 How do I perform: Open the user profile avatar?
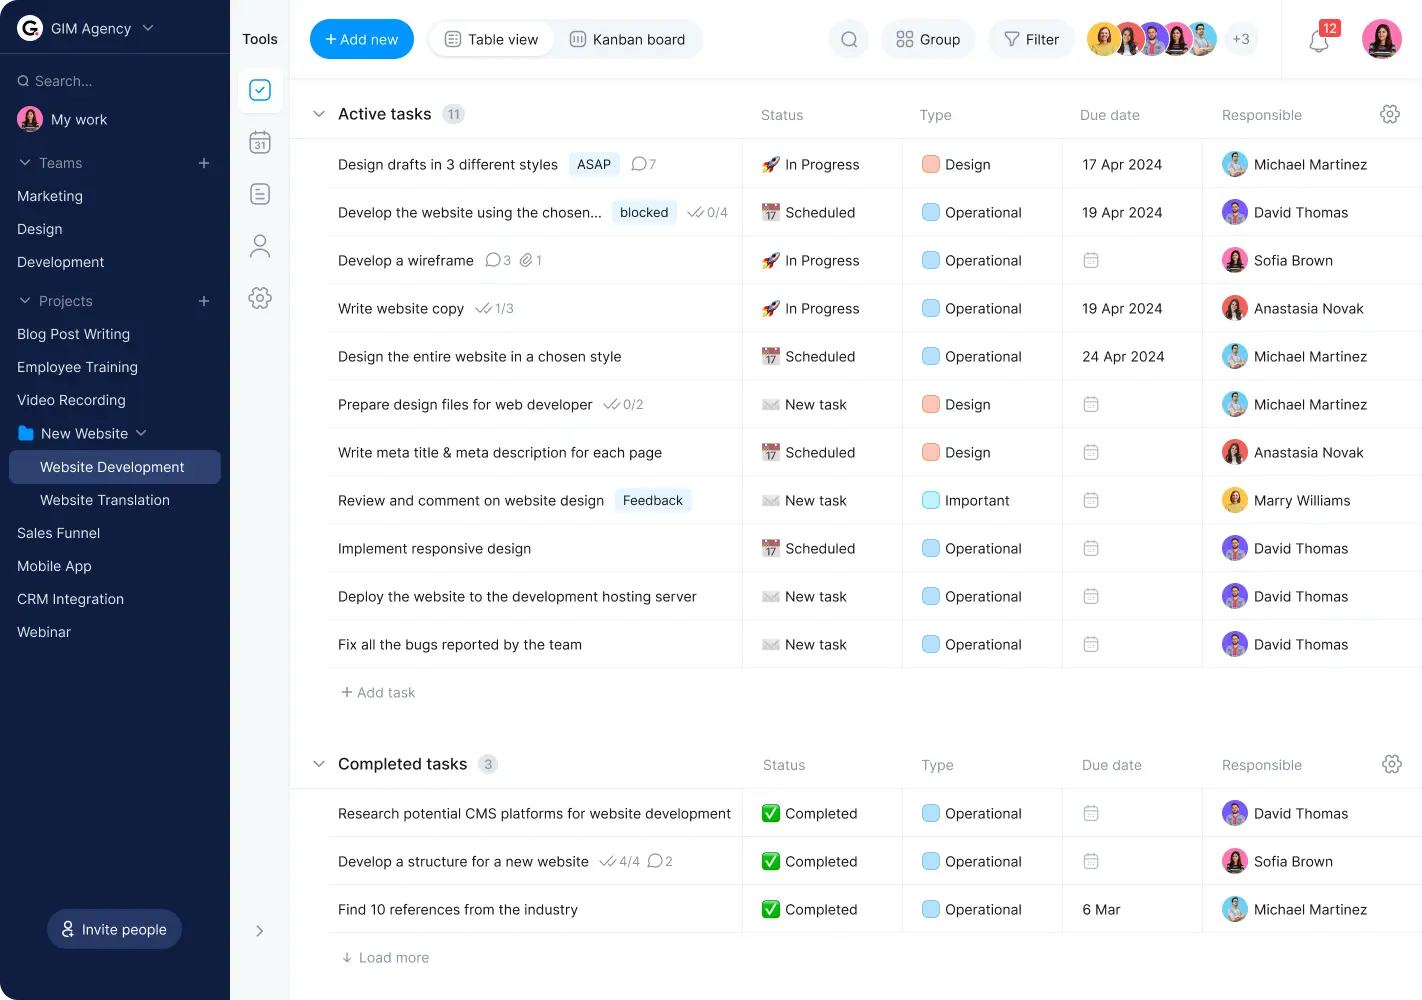pyautogui.click(x=1382, y=39)
